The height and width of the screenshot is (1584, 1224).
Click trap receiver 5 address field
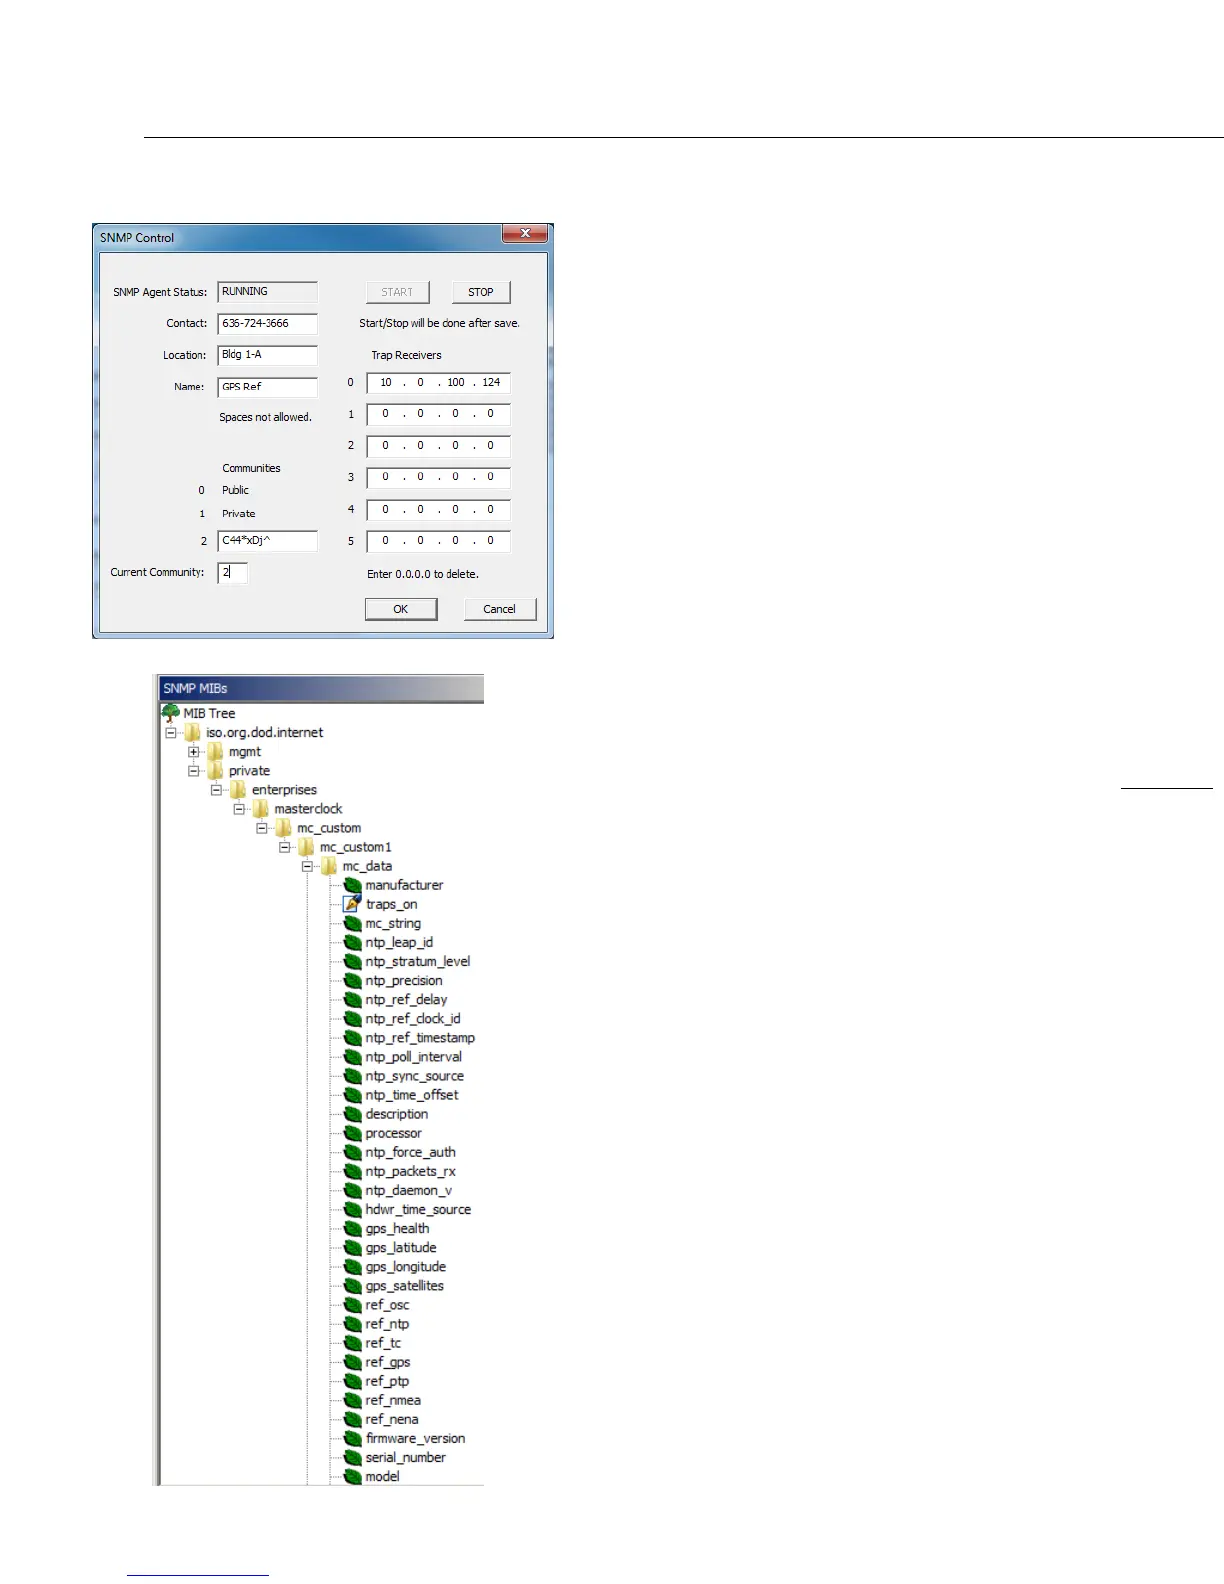click(x=438, y=541)
